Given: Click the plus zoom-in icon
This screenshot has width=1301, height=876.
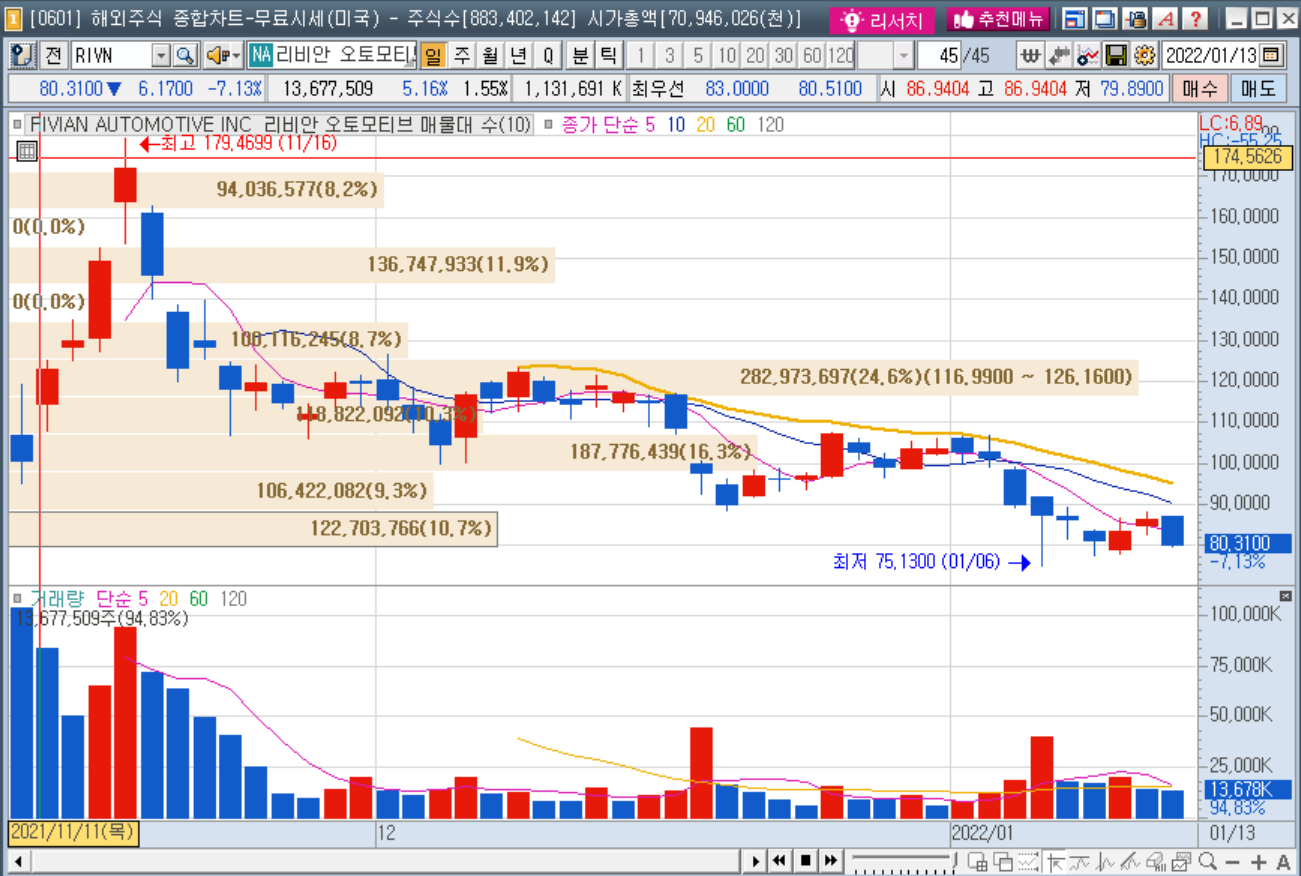Looking at the screenshot, I should [x=1258, y=862].
